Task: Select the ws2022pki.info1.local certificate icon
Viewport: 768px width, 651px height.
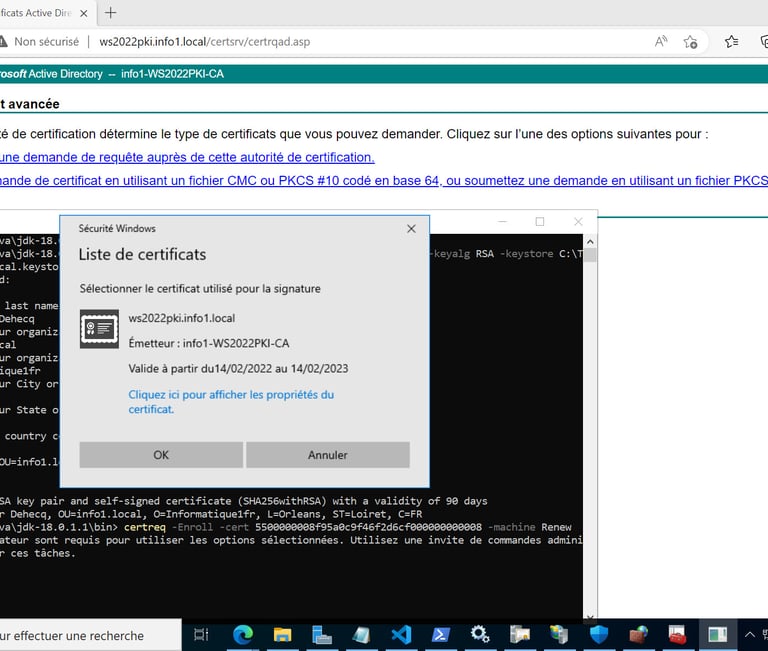Action: (99, 329)
